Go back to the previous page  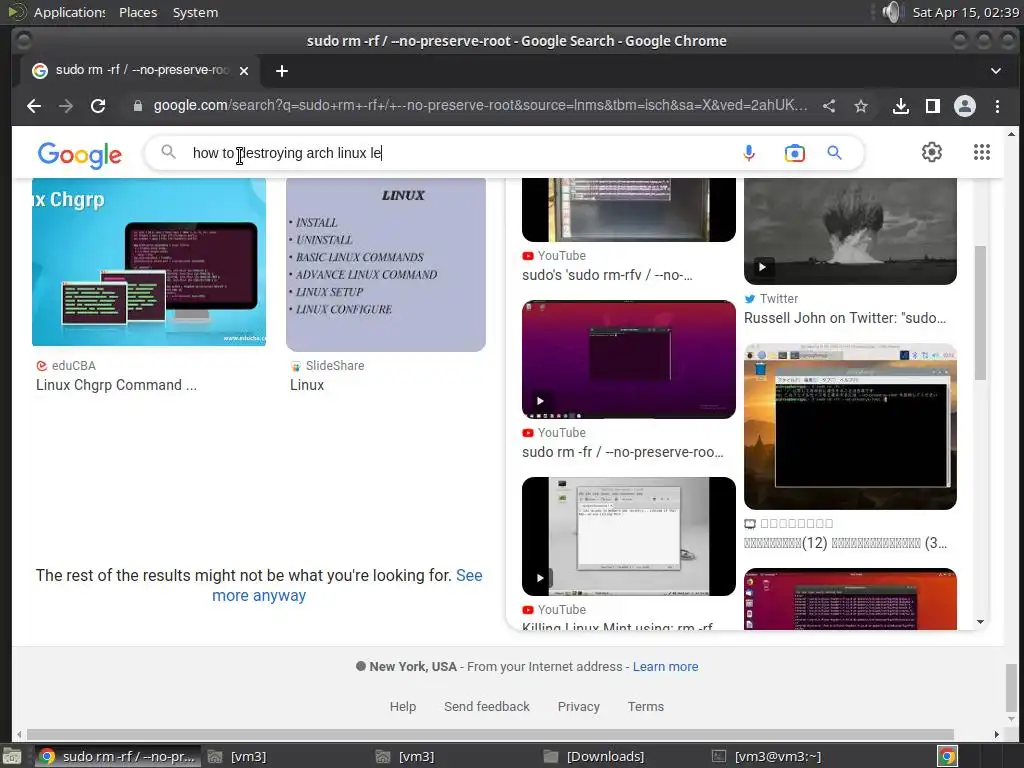tap(34, 106)
